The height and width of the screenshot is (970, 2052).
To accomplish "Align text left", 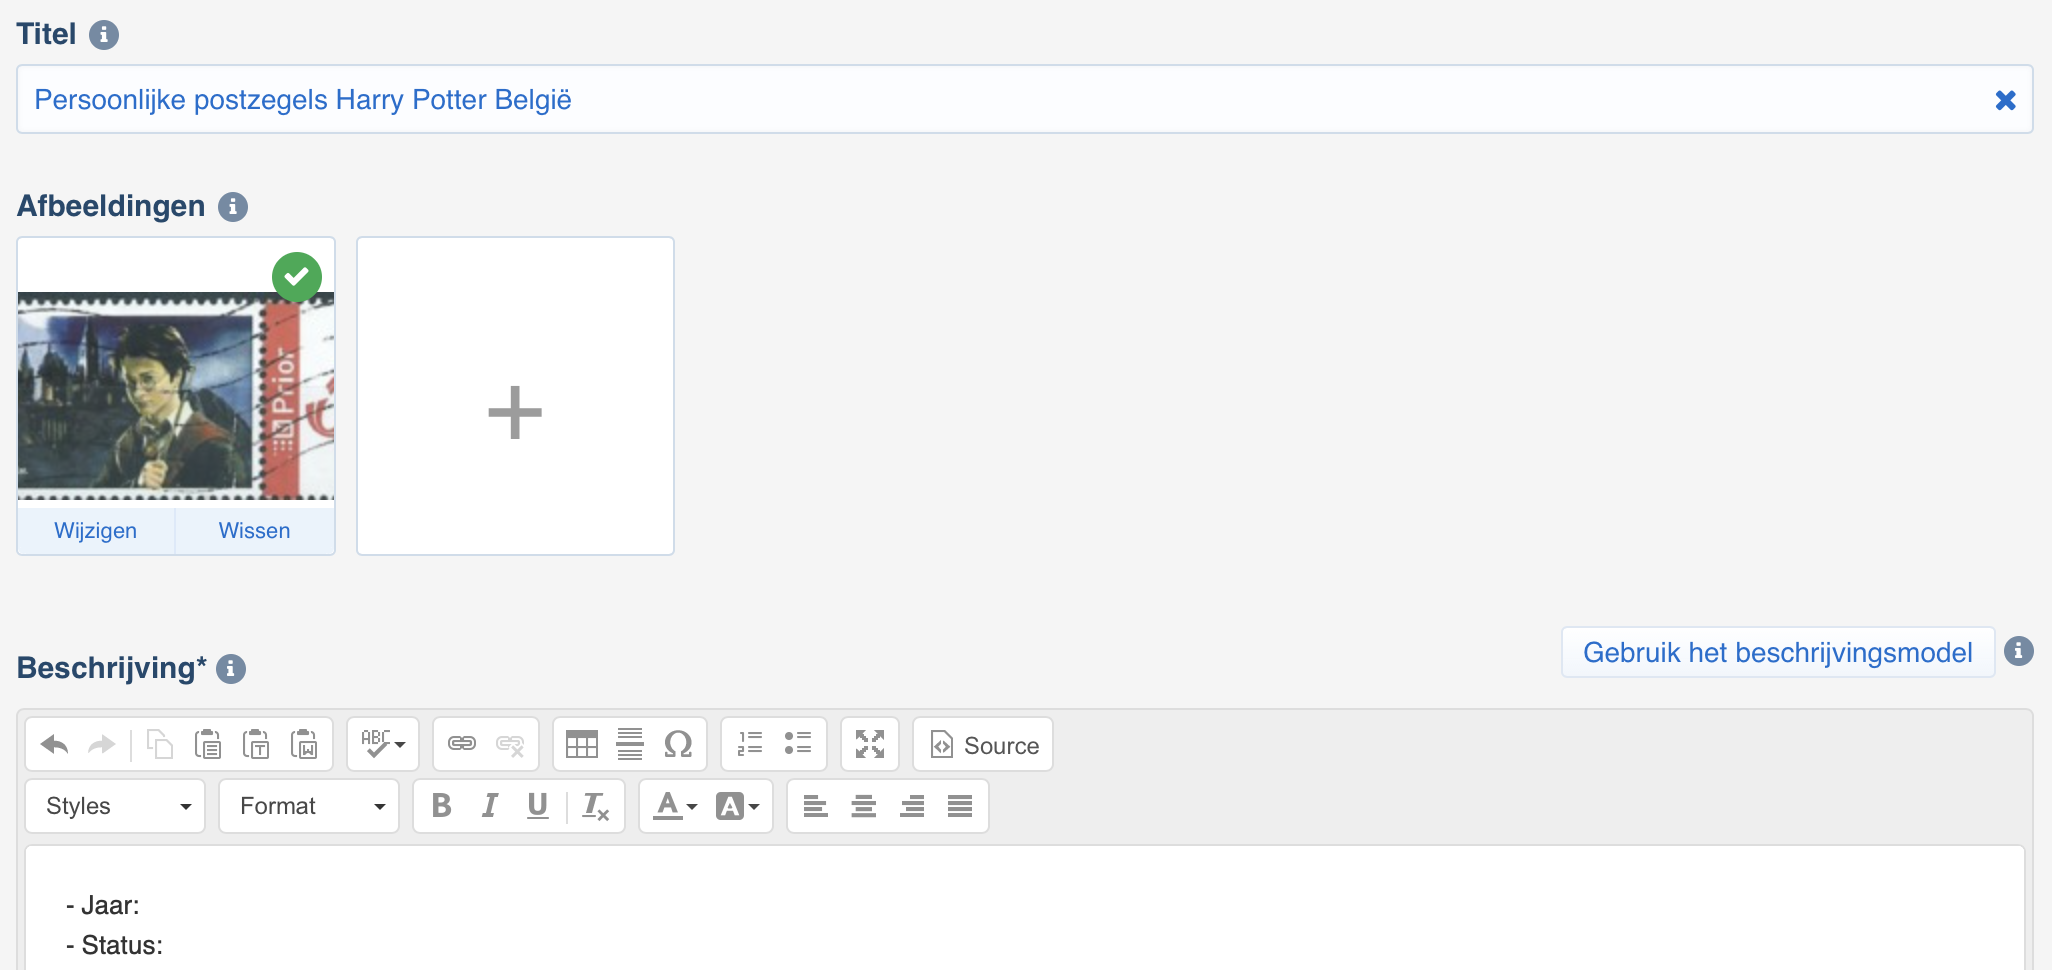I will coord(816,806).
